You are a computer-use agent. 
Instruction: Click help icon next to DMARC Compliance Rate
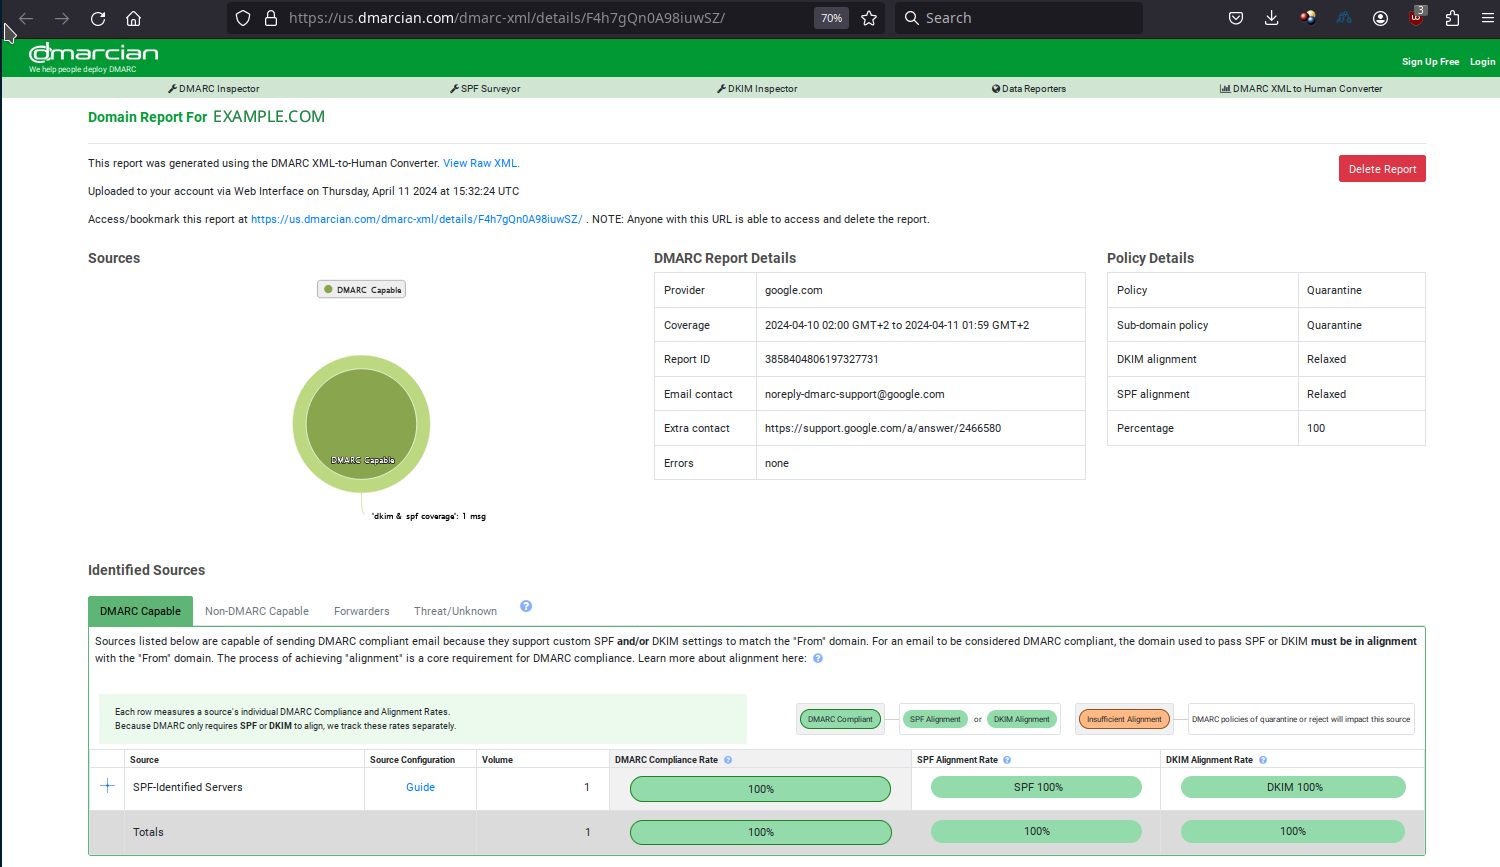(x=728, y=760)
